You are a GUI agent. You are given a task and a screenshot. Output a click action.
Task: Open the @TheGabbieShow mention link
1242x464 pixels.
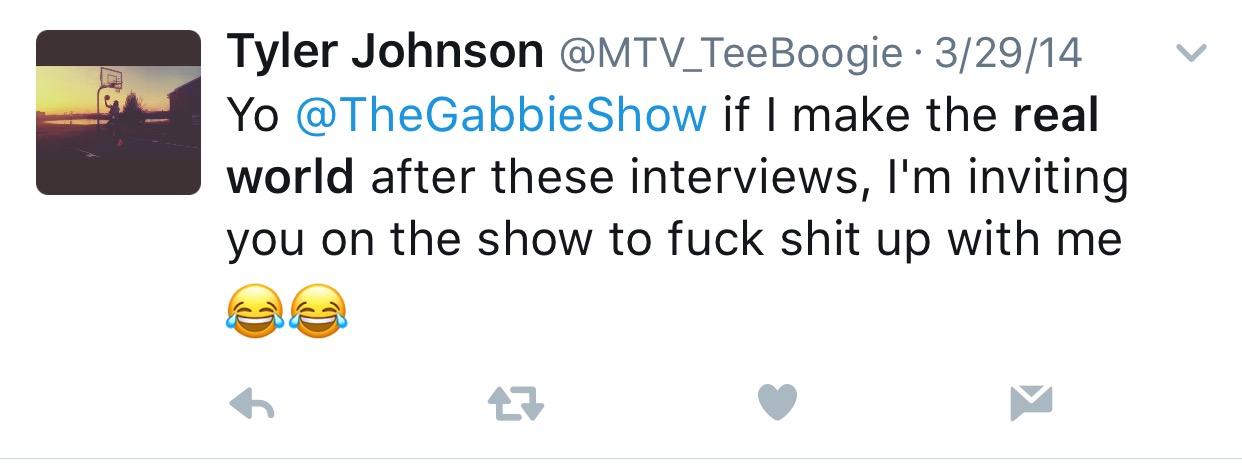[x=502, y=117]
